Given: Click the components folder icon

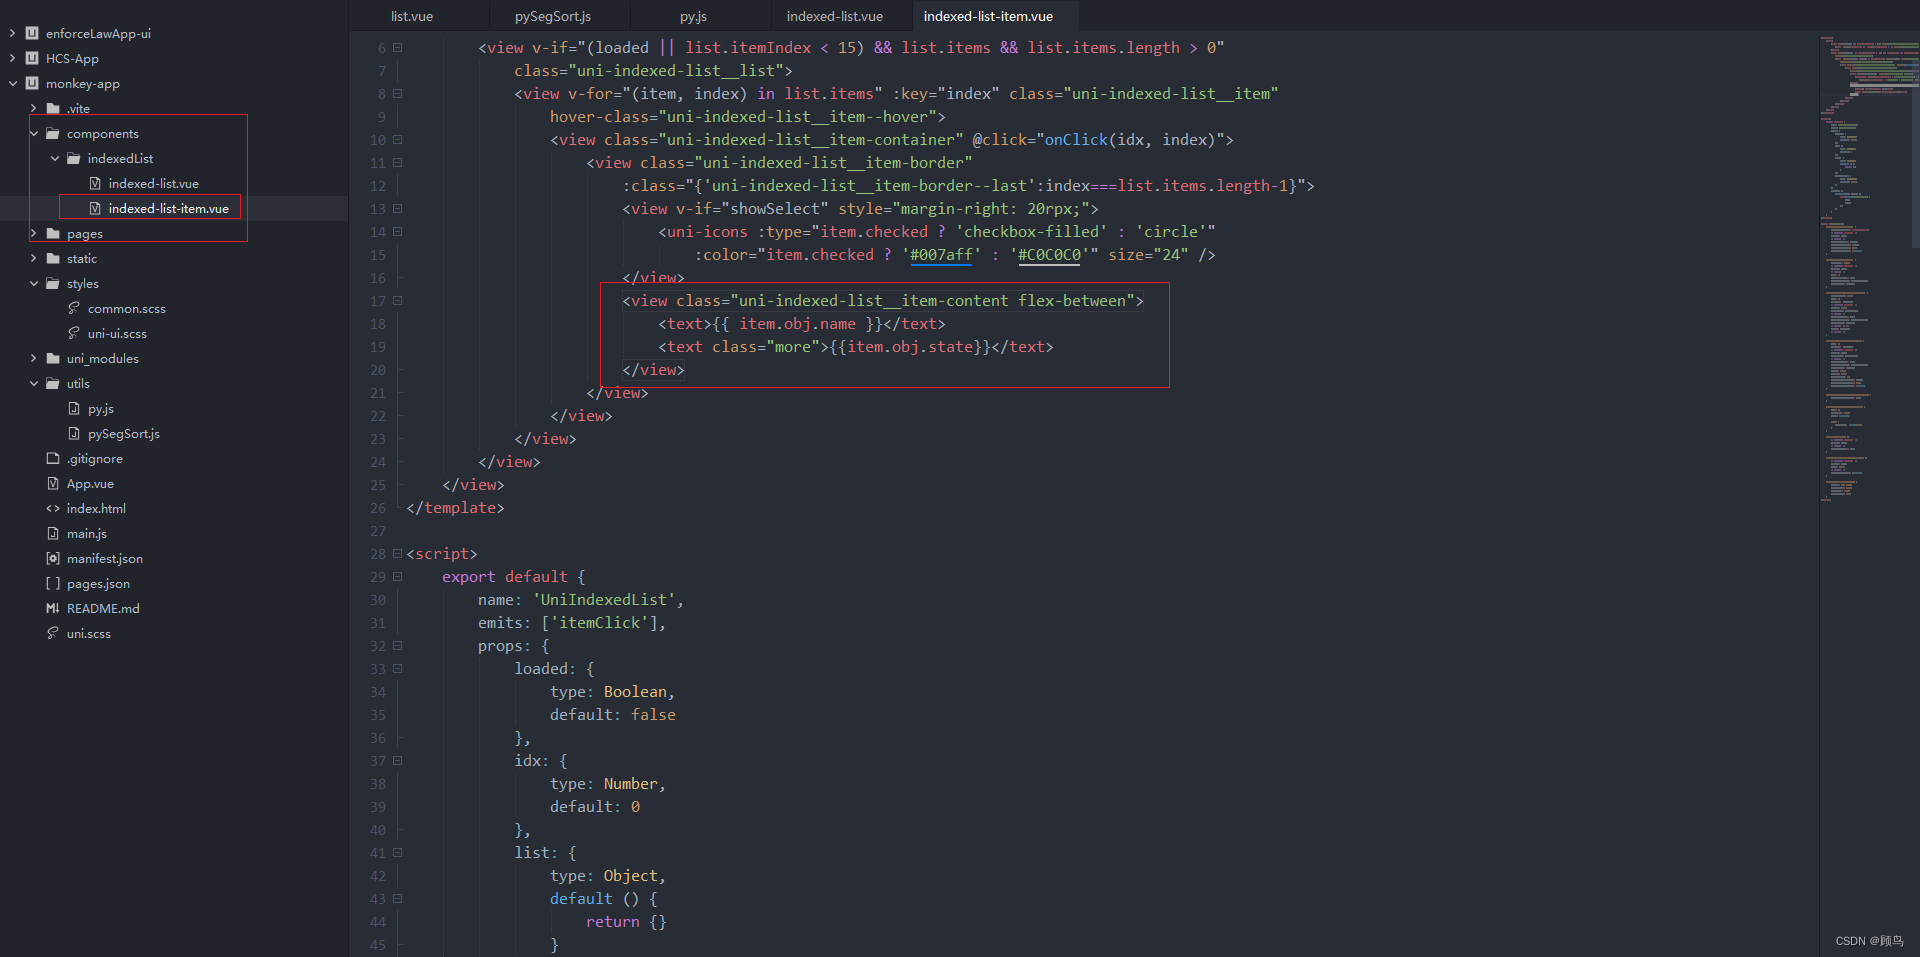Looking at the screenshot, I should [53, 133].
